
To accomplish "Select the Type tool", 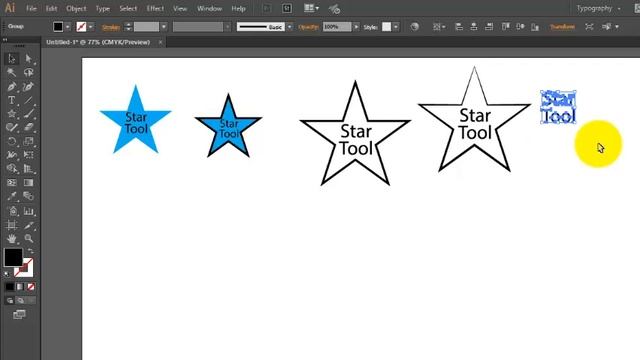I will click(11, 100).
